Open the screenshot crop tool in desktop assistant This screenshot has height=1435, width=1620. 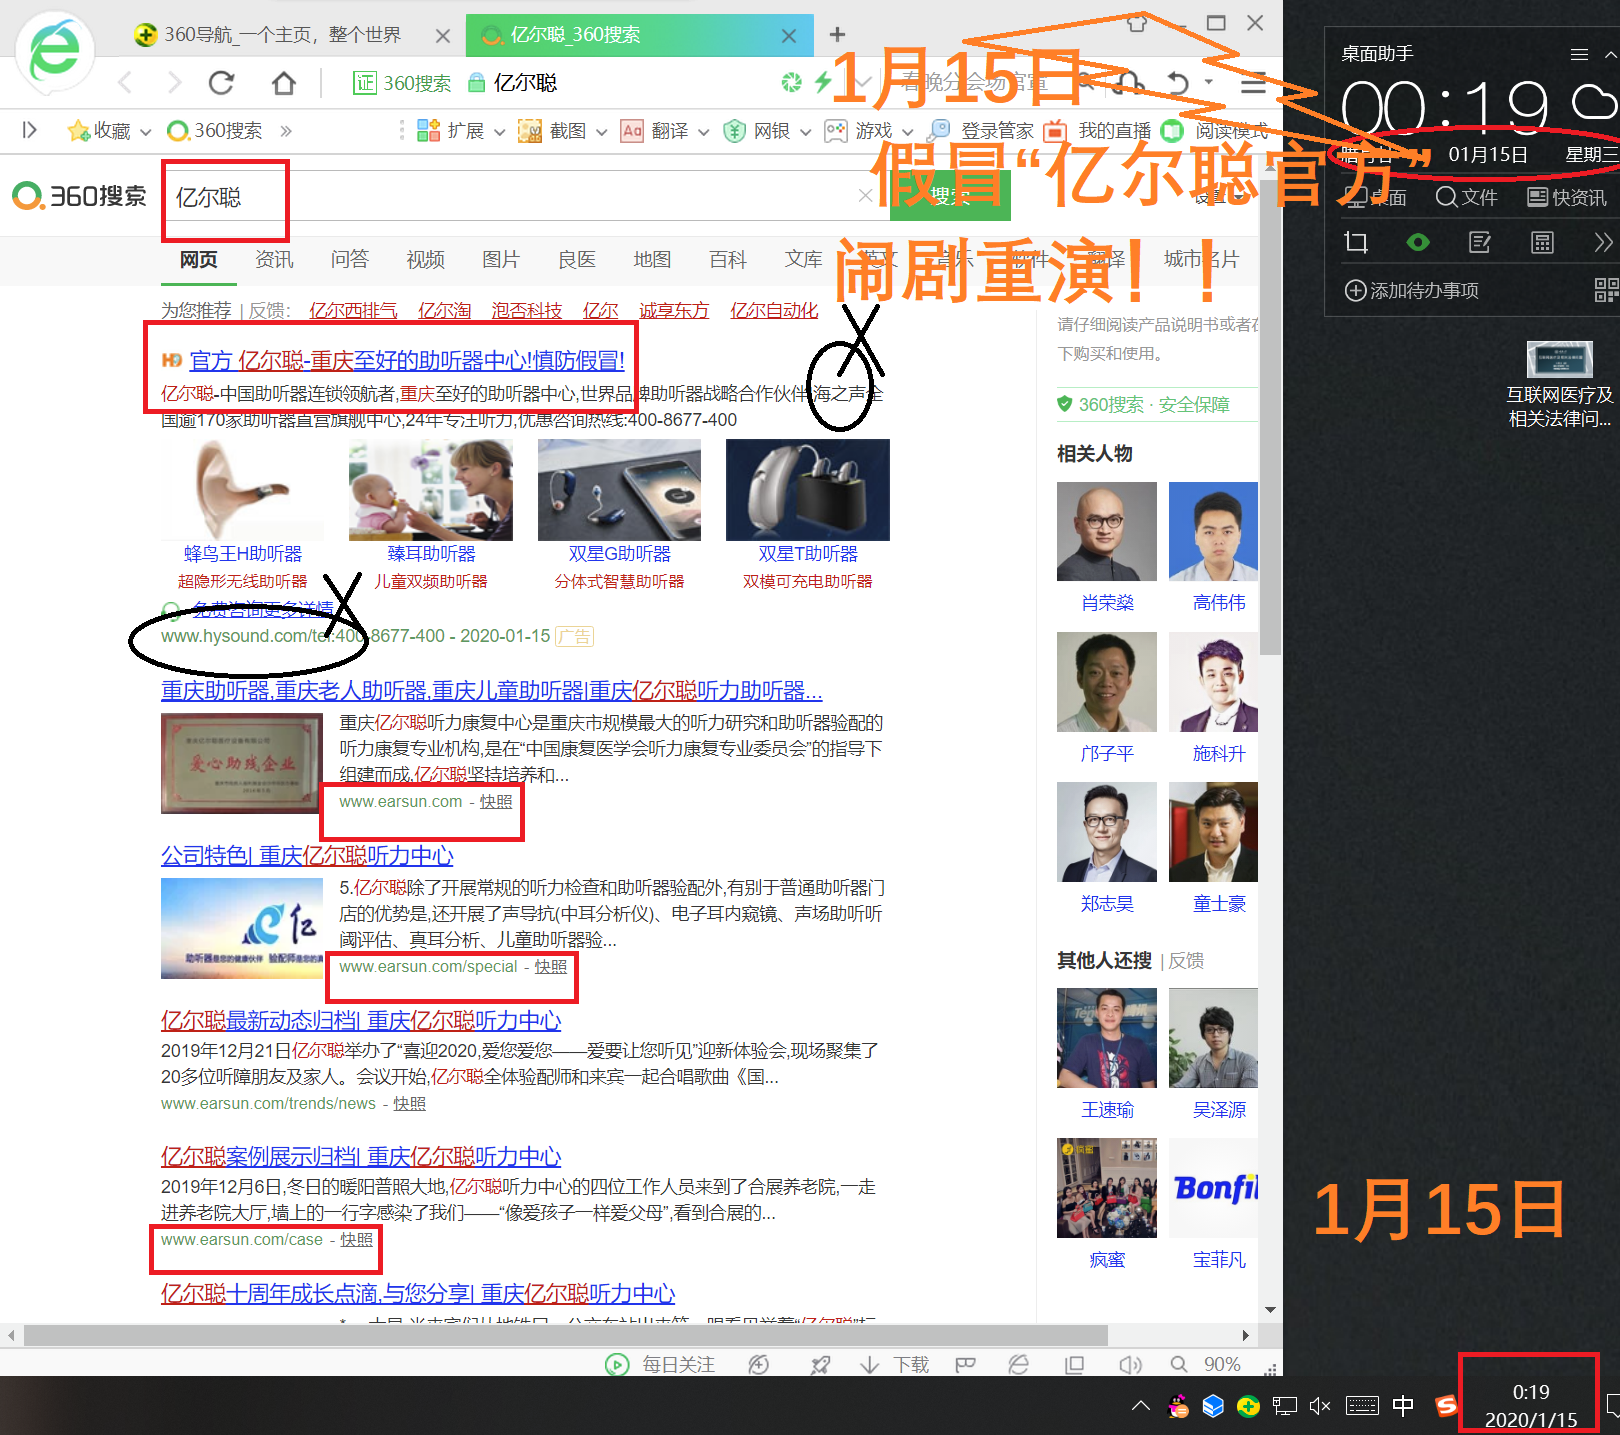[x=1356, y=242]
